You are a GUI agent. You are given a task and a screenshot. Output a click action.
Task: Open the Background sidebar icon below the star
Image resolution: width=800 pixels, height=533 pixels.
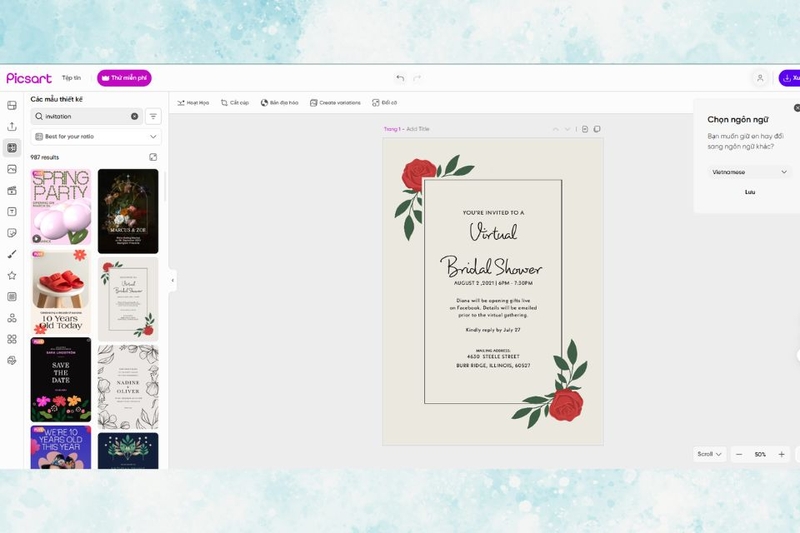12,297
